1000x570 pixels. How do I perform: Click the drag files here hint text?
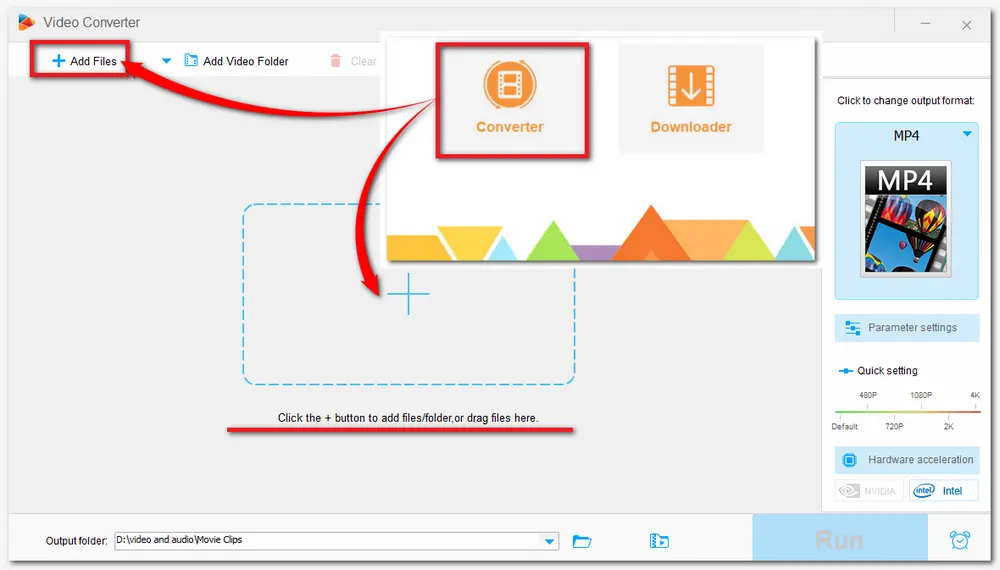coord(408,418)
